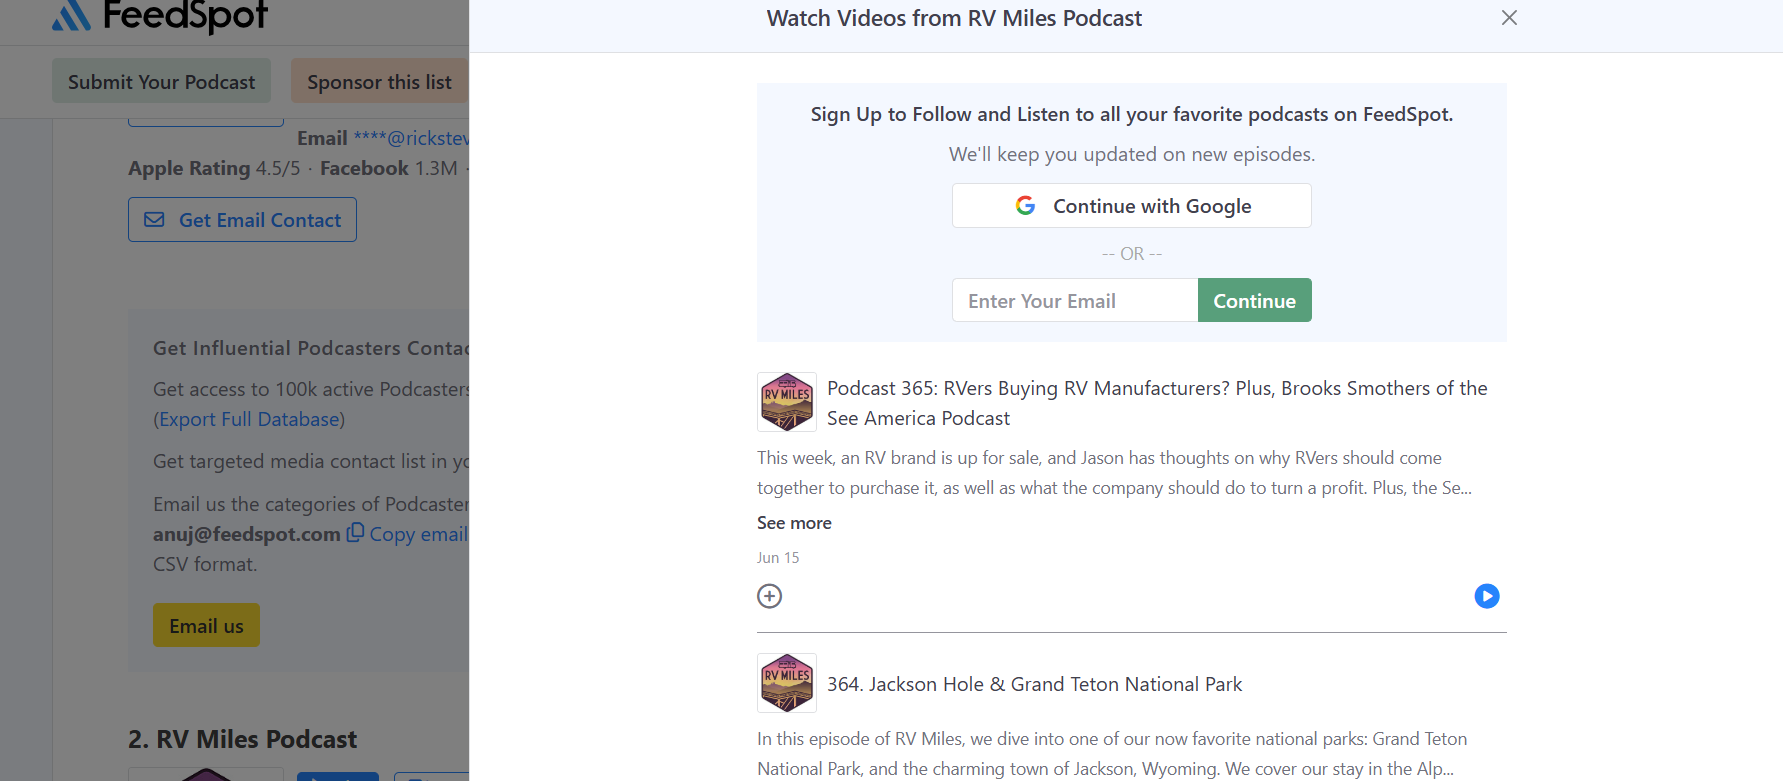Select anuj@feedspot.com email text
Screen dimensions: 1783x781
(247, 534)
